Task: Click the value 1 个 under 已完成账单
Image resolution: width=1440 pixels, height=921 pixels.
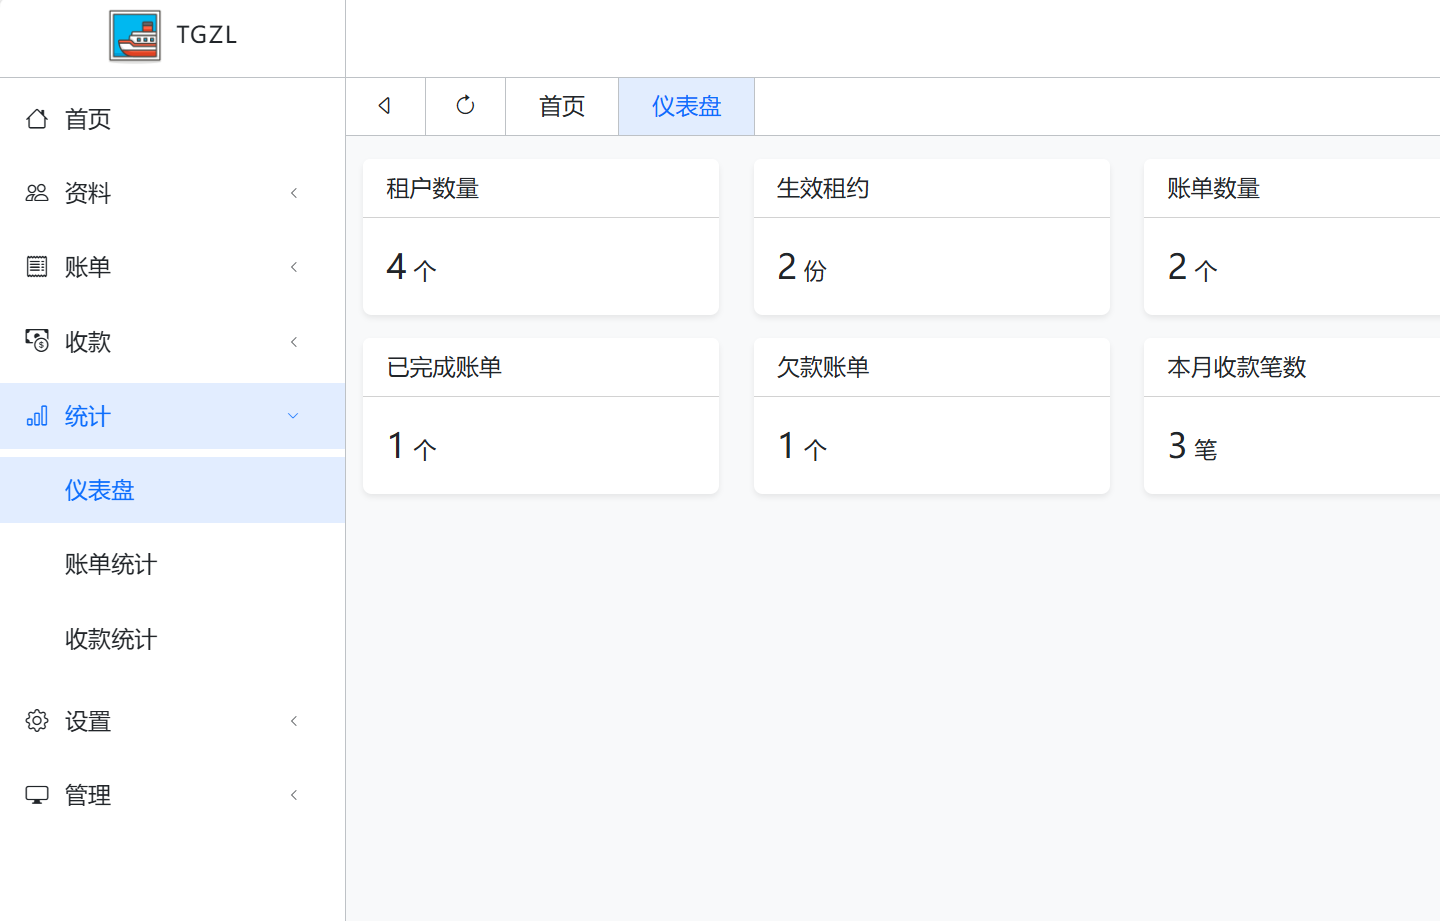Action: click(x=412, y=446)
